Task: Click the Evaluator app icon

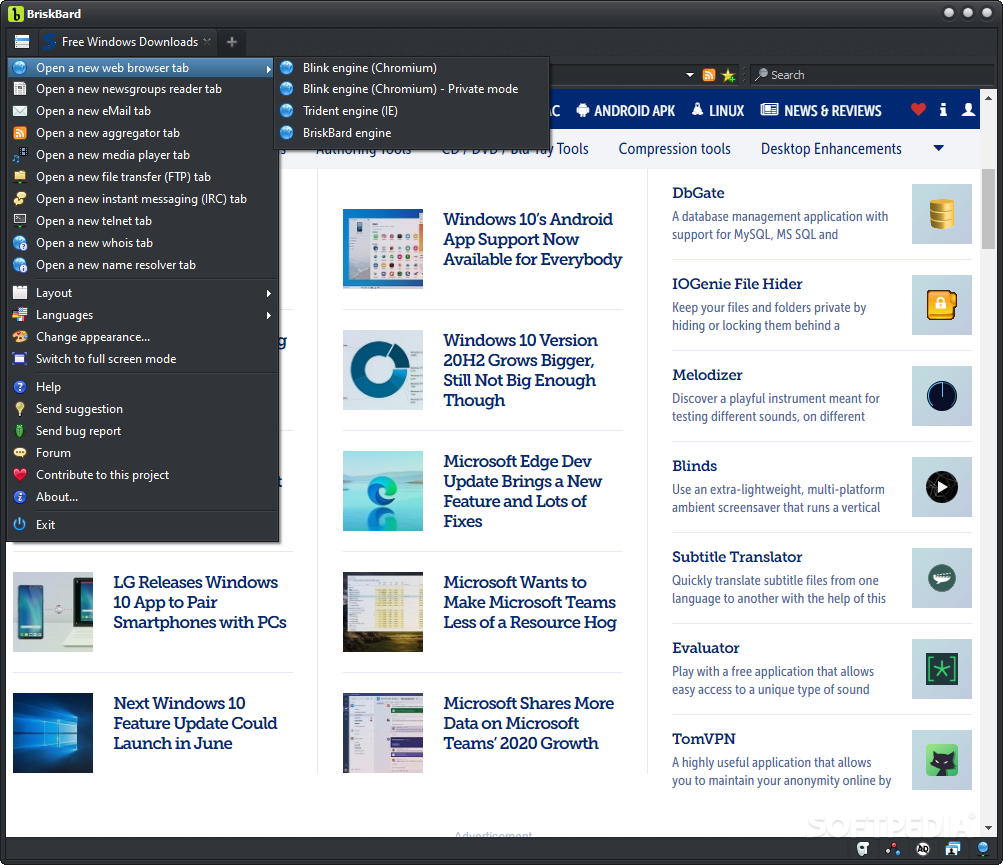Action: (x=942, y=669)
